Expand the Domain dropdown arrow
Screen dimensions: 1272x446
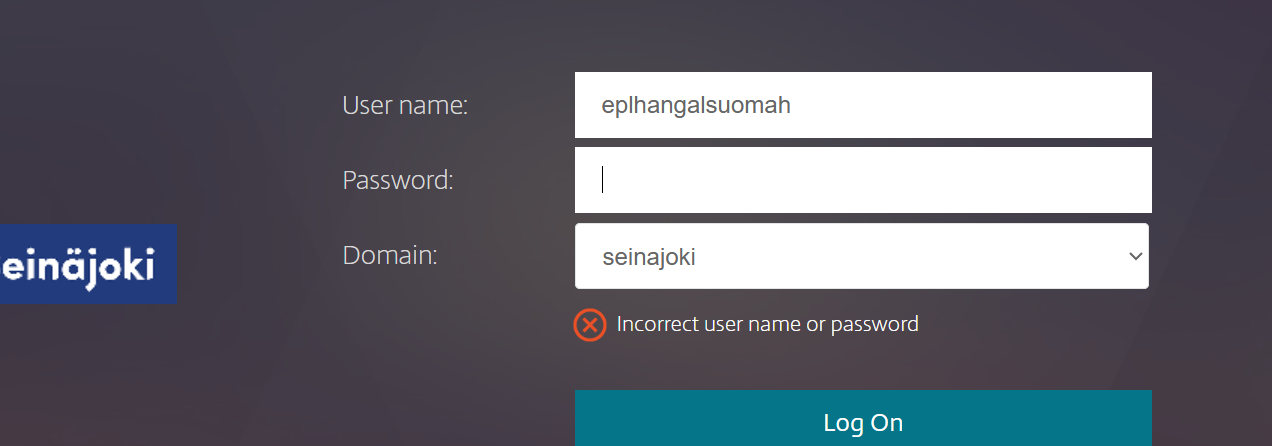coord(1135,257)
